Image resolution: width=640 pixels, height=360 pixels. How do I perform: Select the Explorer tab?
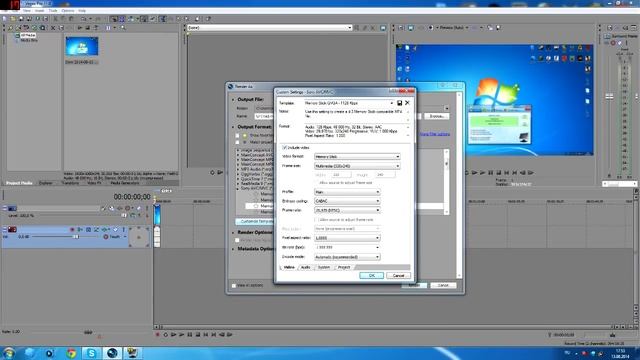click(x=46, y=183)
